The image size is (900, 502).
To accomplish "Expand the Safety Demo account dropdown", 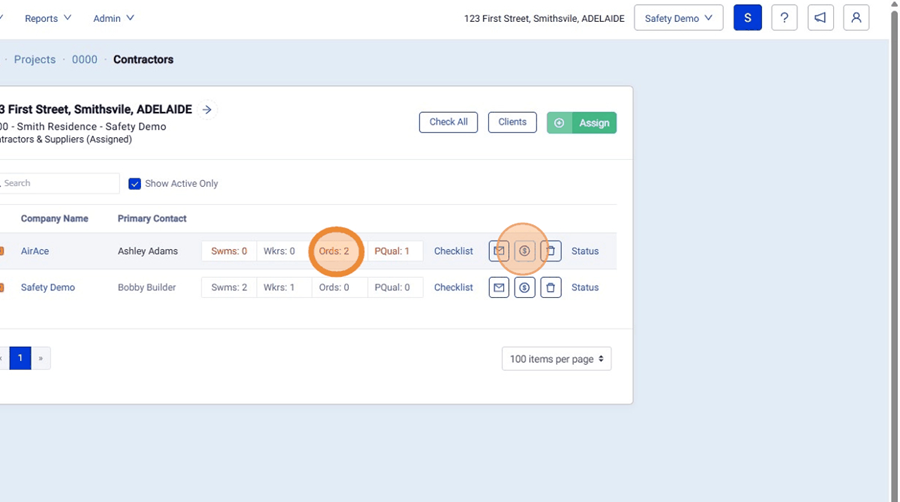I will coord(678,18).
